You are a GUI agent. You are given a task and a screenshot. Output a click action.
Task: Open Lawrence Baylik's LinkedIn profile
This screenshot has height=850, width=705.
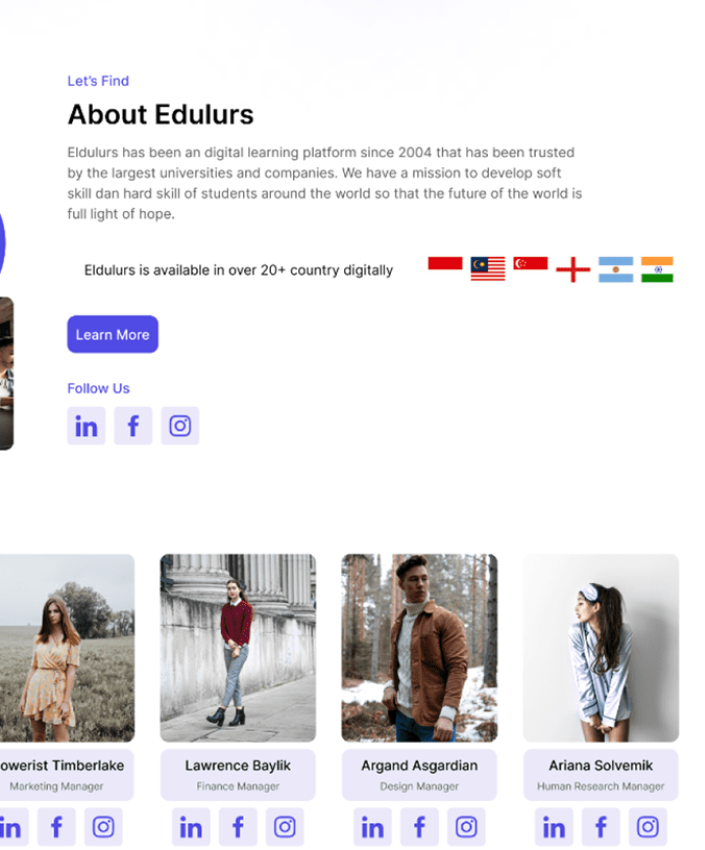191,827
